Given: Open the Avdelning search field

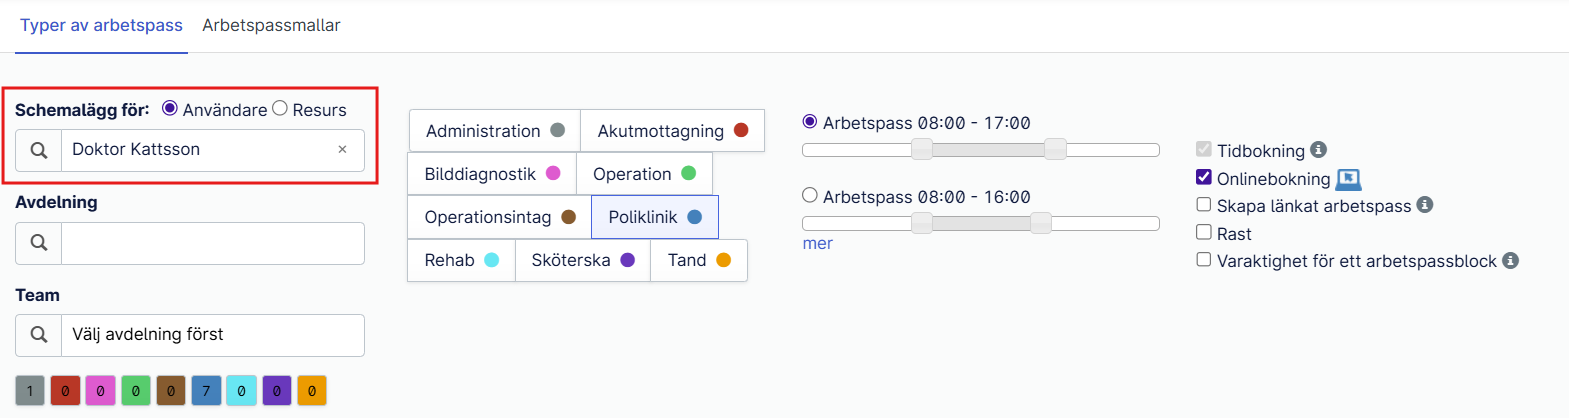Looking at the screenshot, I should (x=212, y=243).
